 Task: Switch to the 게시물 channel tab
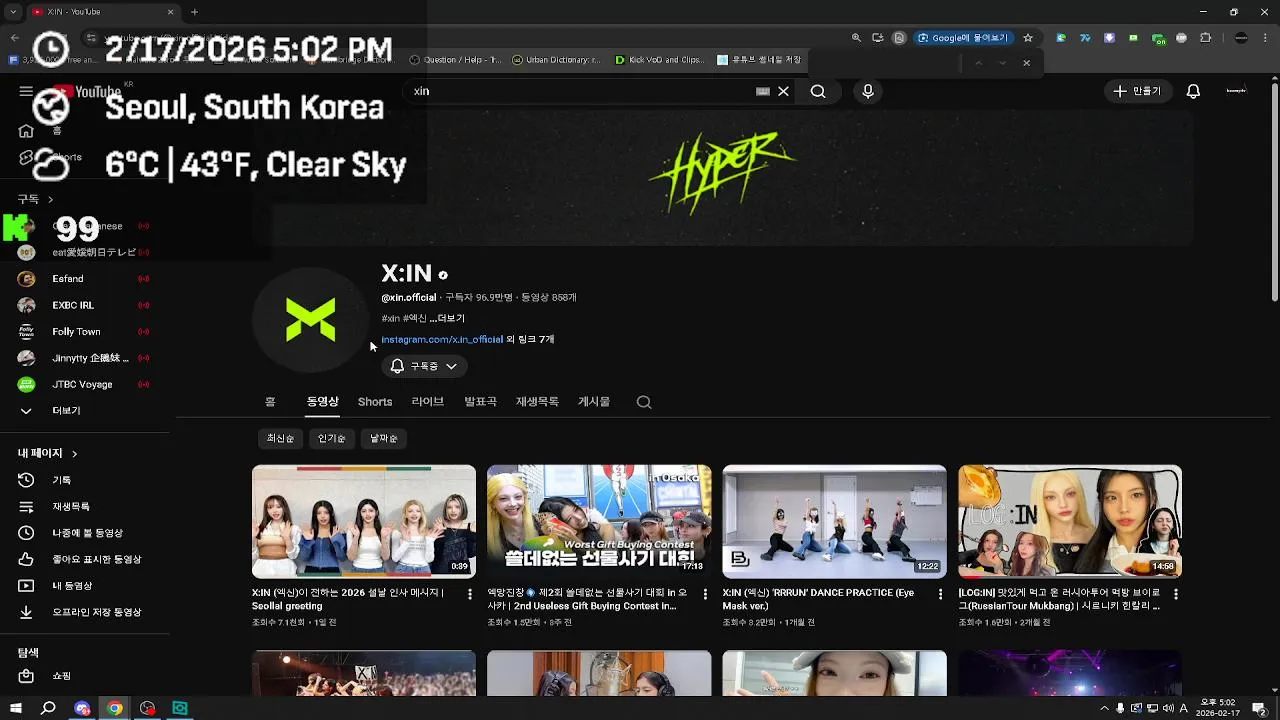pos(594,402)
